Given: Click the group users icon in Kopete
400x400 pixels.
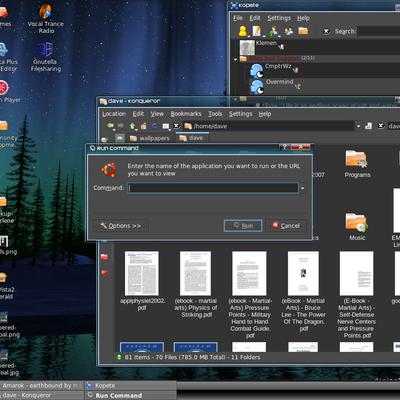Looking at the screenshot, I should (288, 31).
